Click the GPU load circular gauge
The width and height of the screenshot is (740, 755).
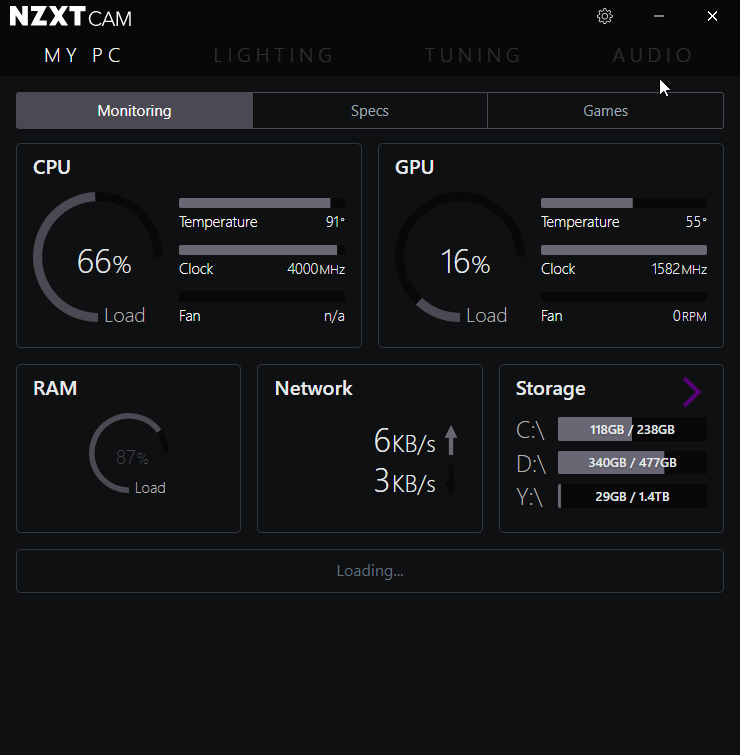coord(460,257)
